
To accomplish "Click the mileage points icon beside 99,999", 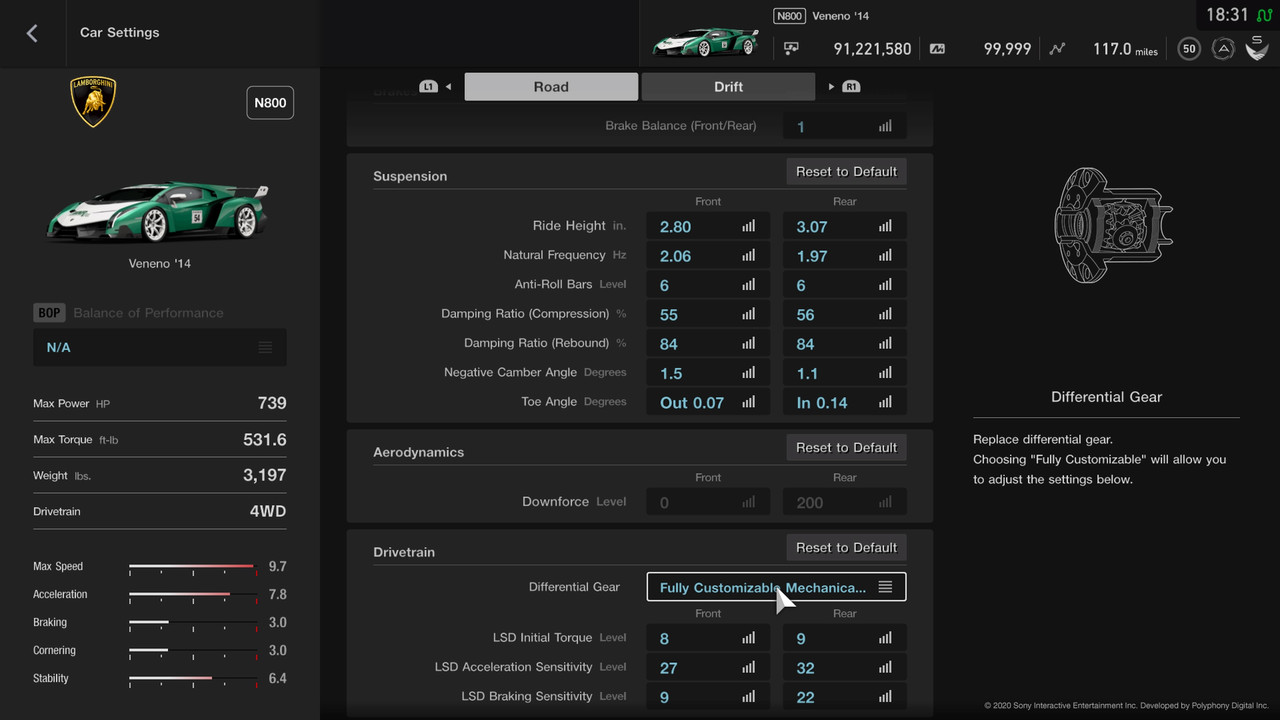I will 937,48.
